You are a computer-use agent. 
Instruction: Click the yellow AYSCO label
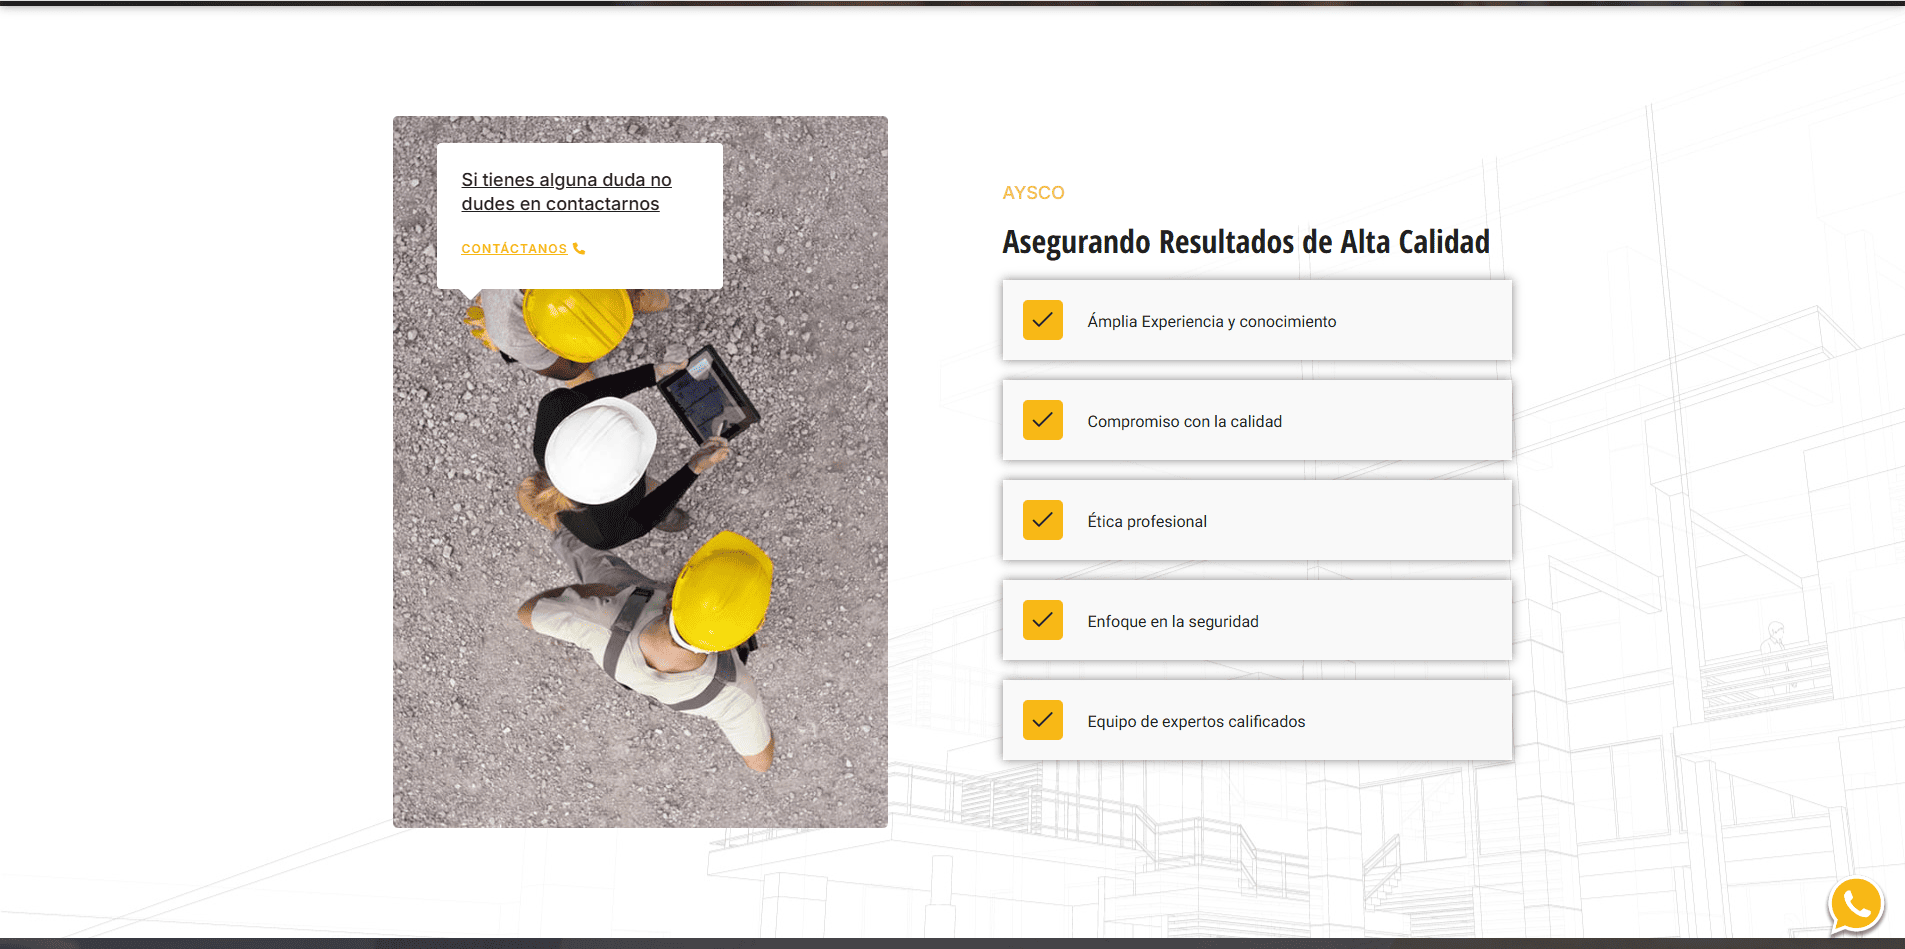point(1033,193)
